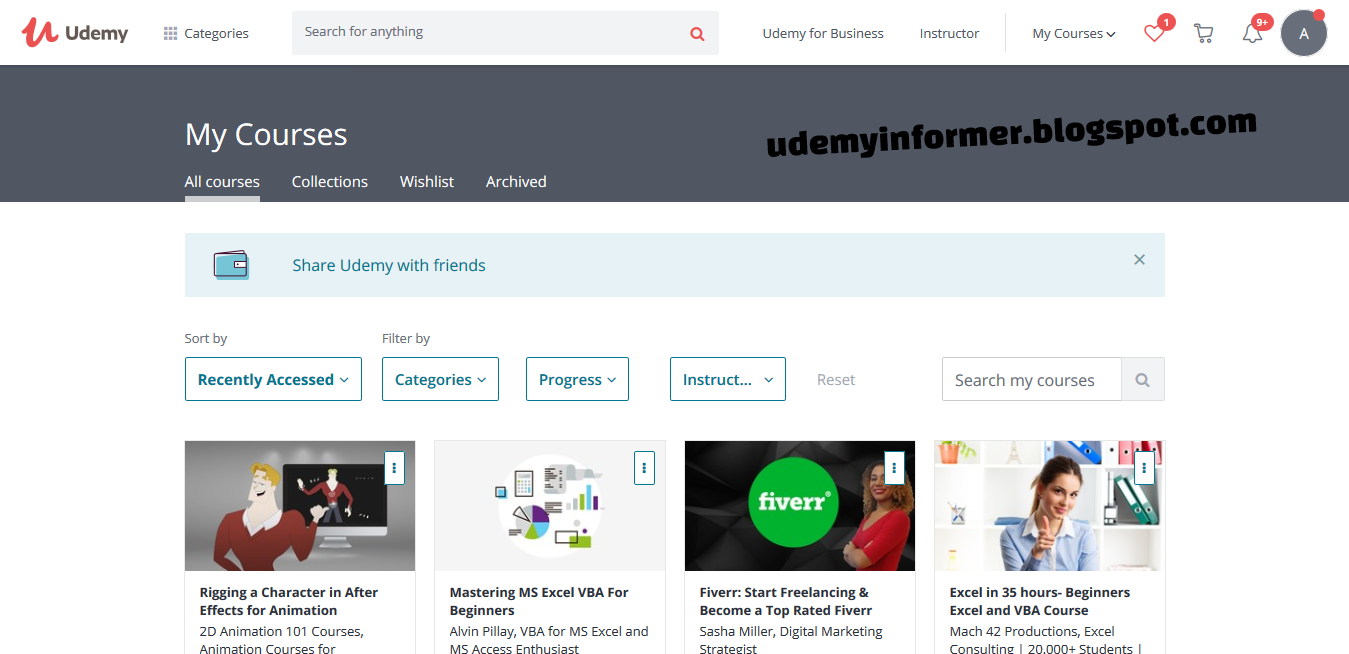Click the profile avatar
1349x654 pixels.
(x=1304, y=32)
